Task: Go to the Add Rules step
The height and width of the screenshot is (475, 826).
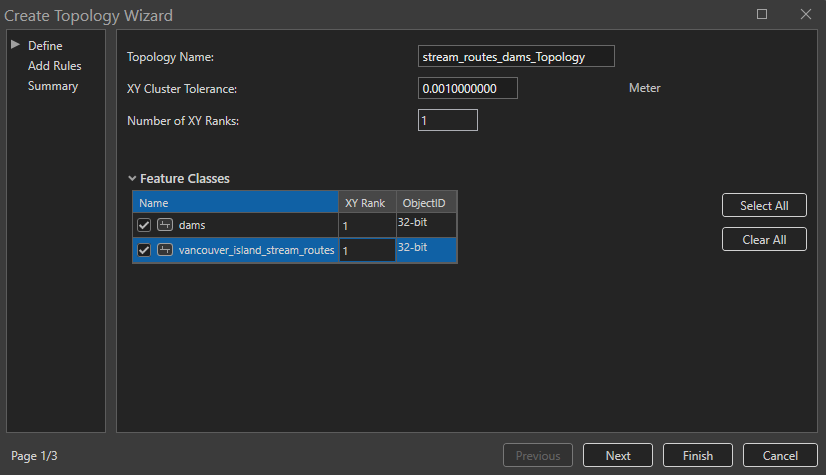Action: pyautogui.click(x=54, y=66)
